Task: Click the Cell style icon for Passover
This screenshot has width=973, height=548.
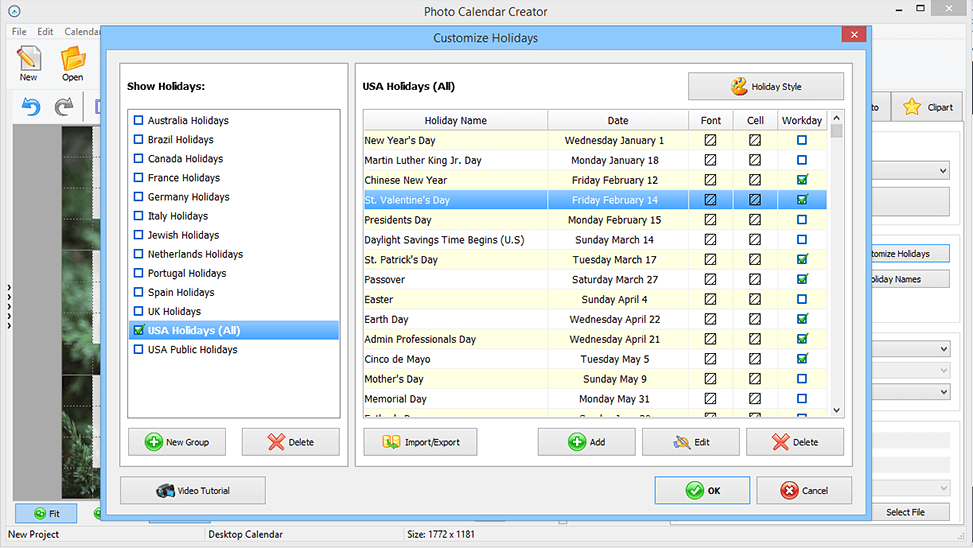Action: pyautogui.click(x=754, y=279)
